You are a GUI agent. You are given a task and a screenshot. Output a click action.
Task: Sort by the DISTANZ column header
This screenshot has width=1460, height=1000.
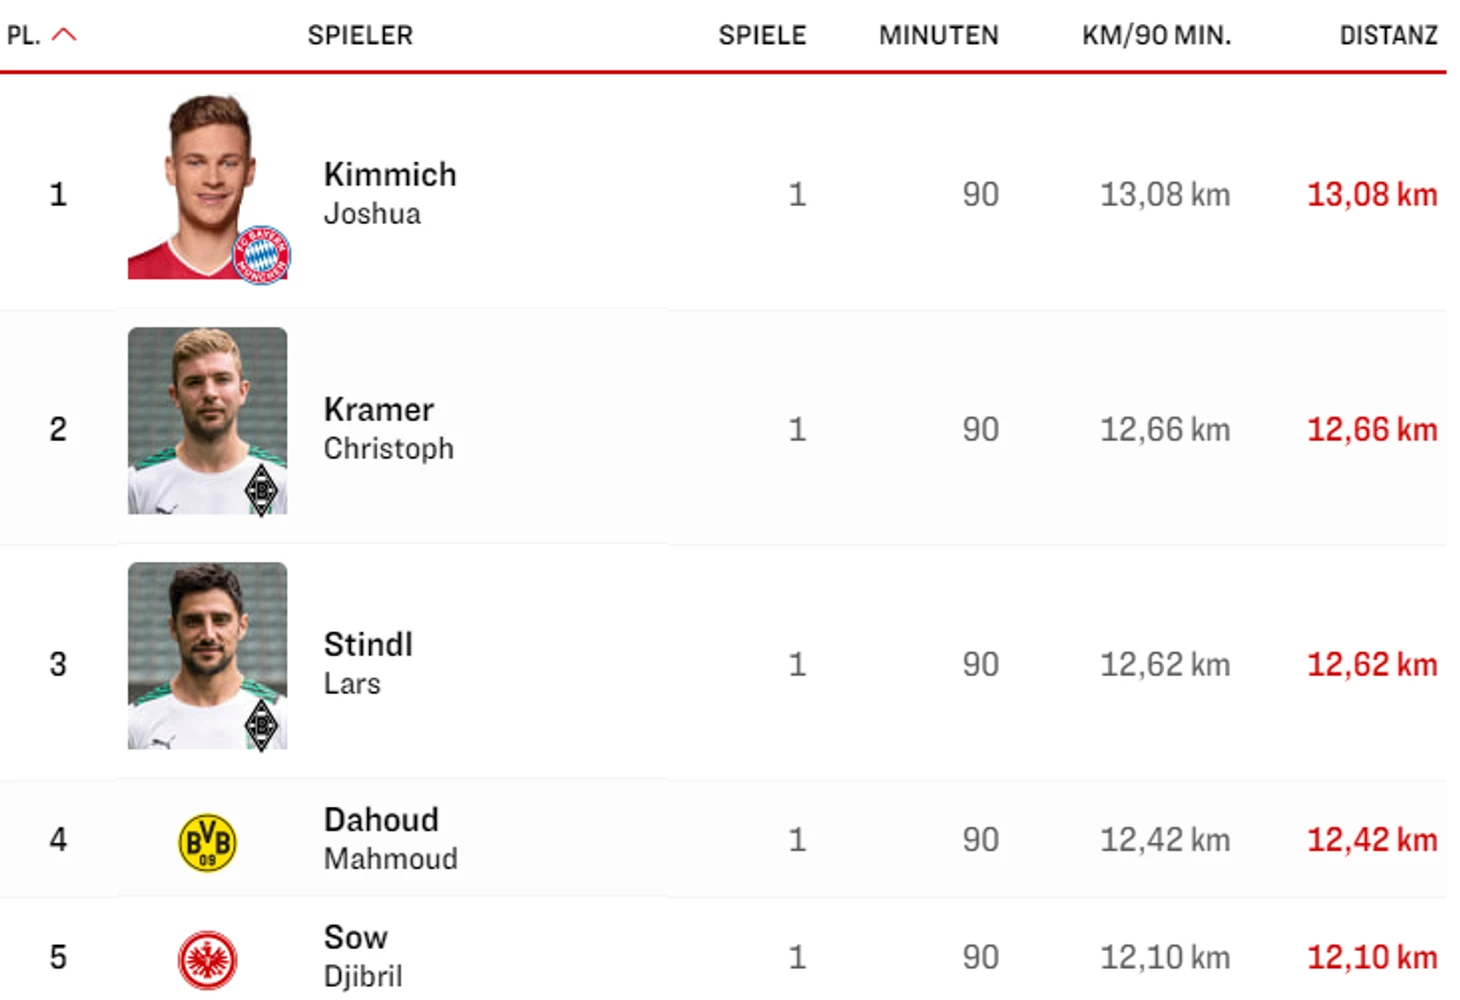click(1389, 35)
